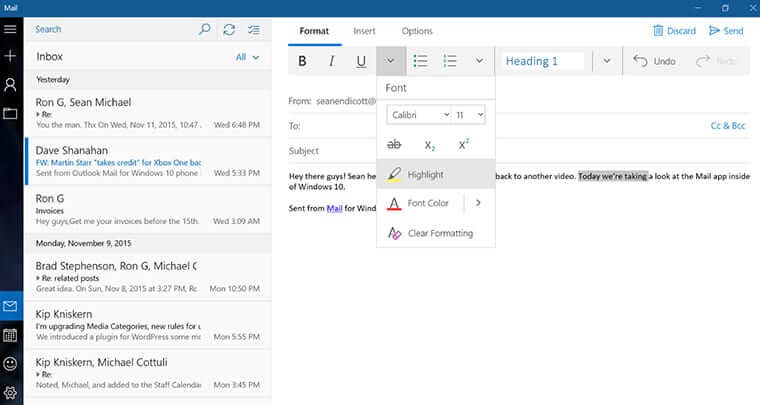
Task: Expand Ron G, Sean Michael conversation arrow
Action: click(38, 115)
